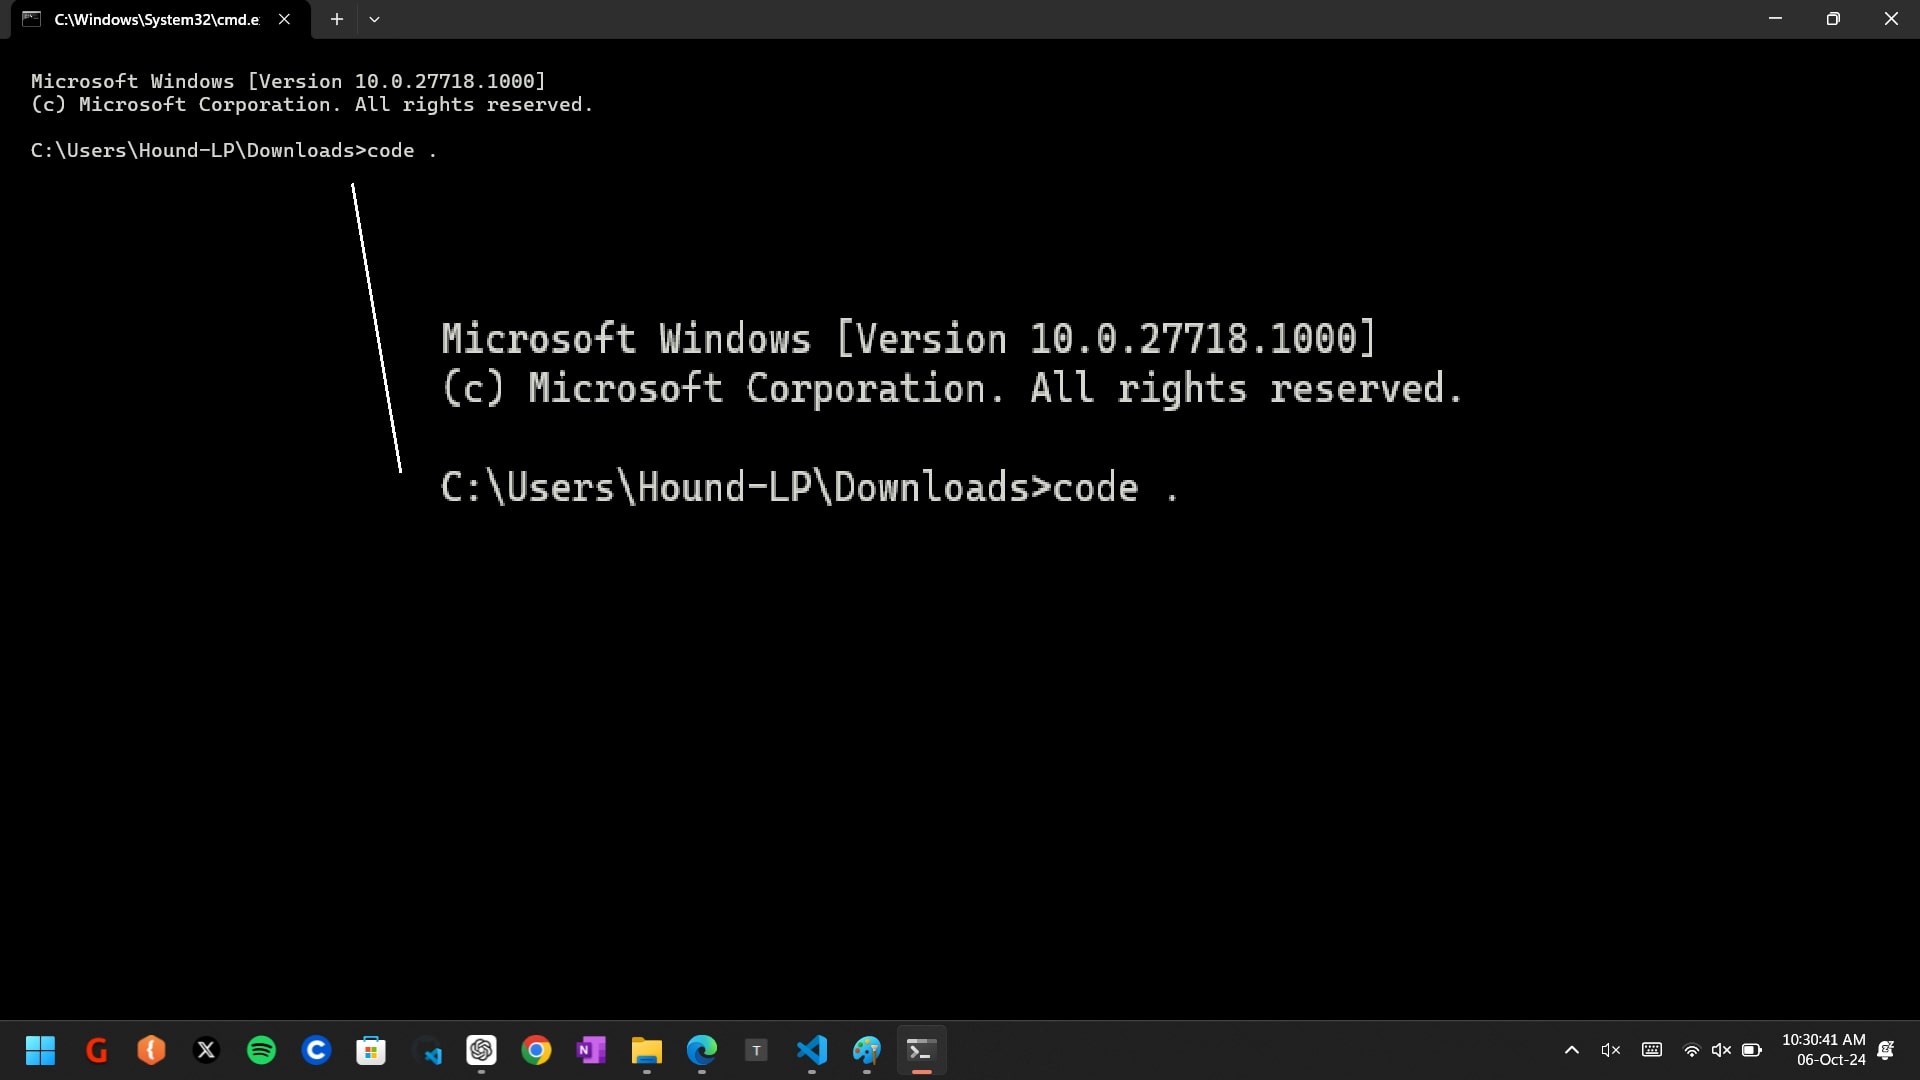Select the cmd.exe terminal tab
1920x1080 pixels.
pos(155,19)
